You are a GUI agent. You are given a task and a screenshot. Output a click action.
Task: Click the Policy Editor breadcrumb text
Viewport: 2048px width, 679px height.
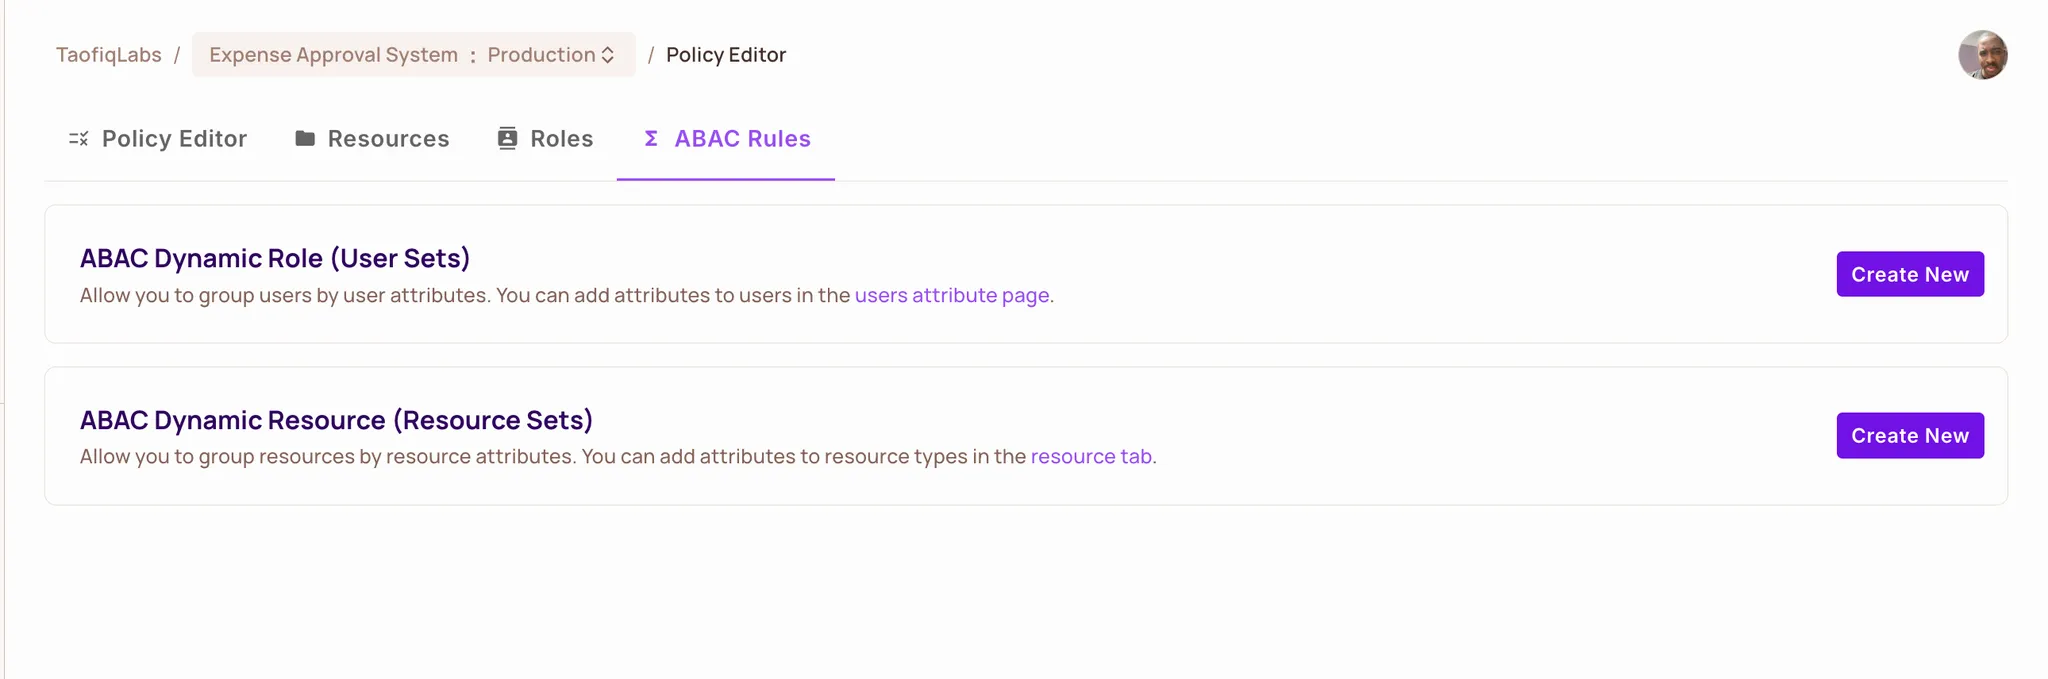(x=726, y=55)
